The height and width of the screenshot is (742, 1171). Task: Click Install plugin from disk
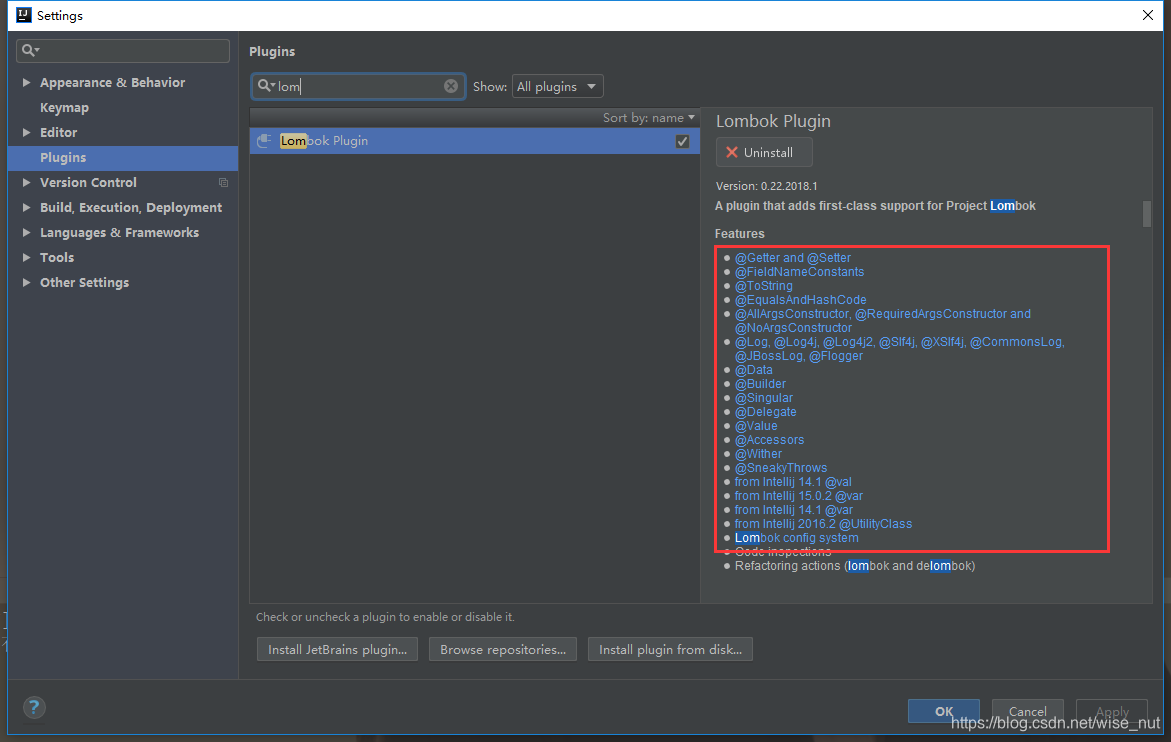tap(670, 649)
